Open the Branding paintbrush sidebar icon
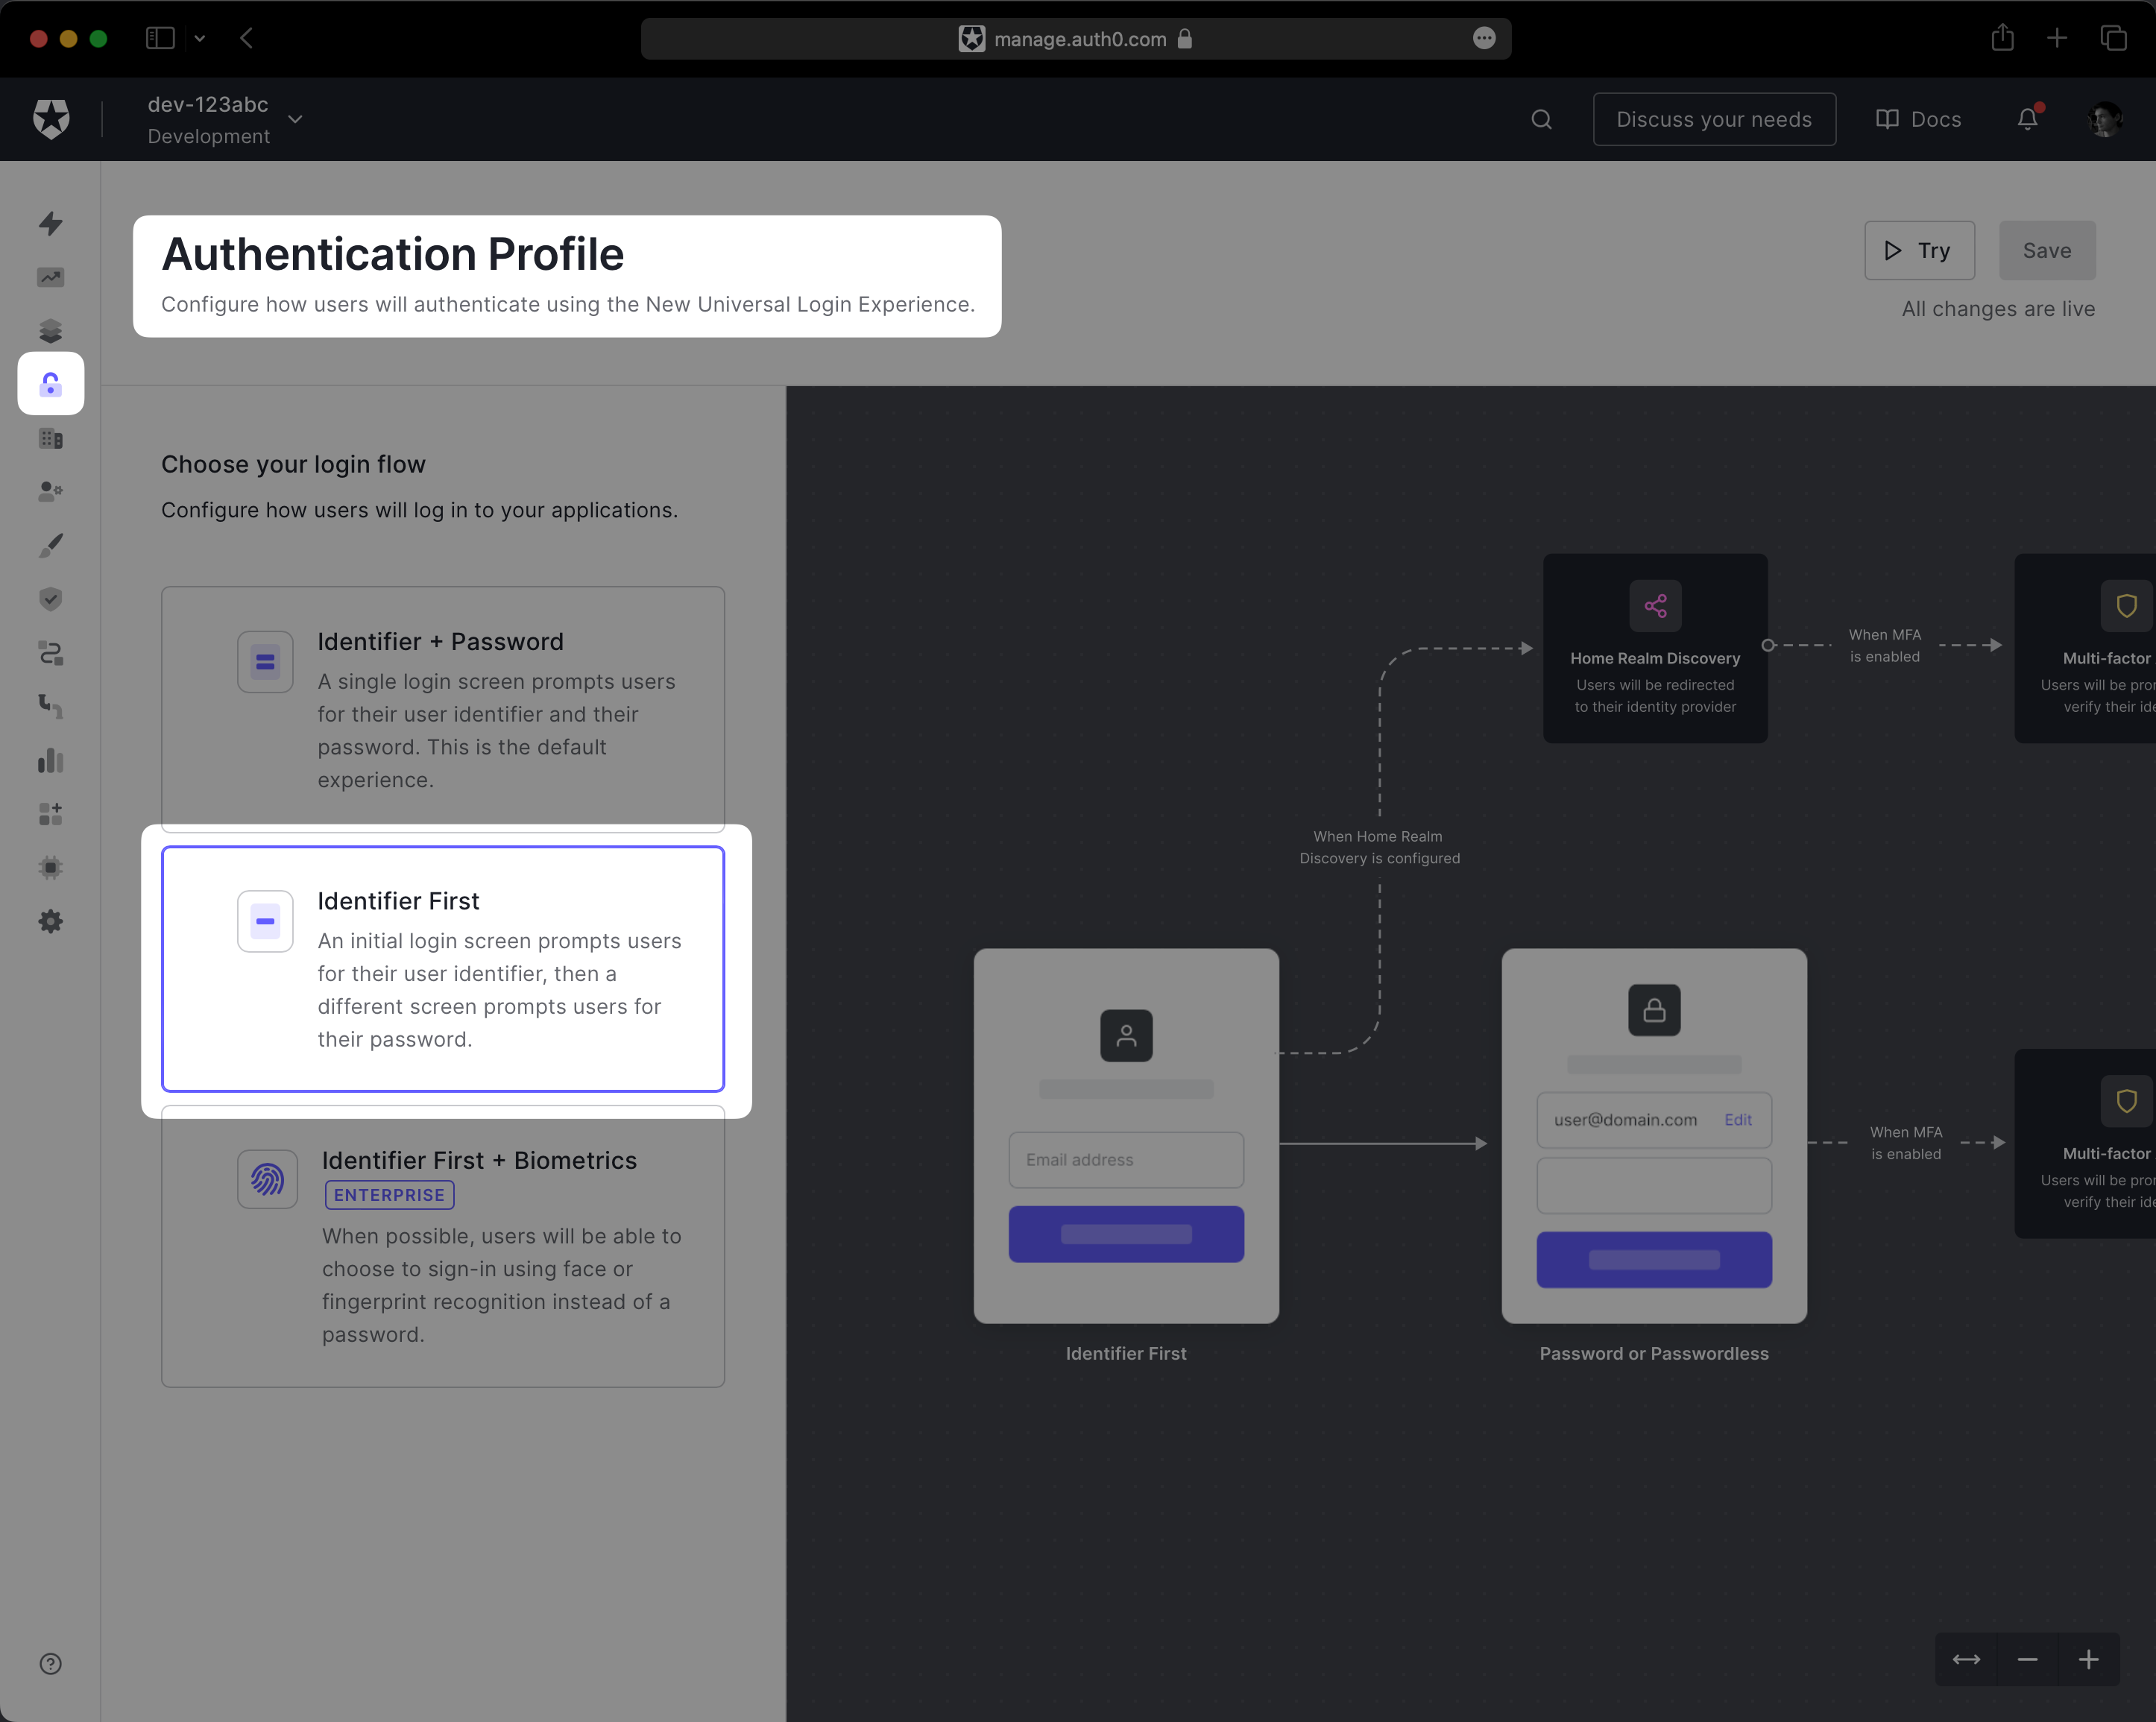The image size is (2156, 1722). coord(51,545)
